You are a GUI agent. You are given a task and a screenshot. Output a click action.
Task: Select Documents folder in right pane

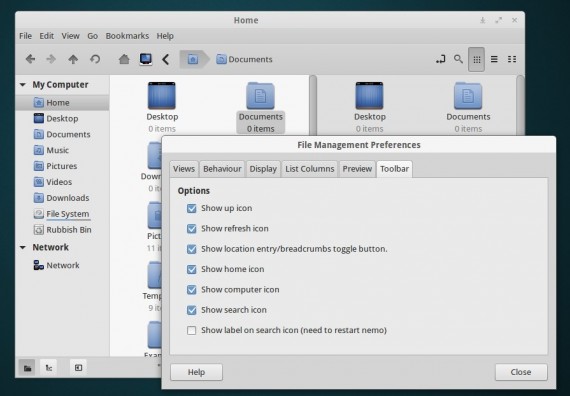pyautogui.click(x=468, y=107)
